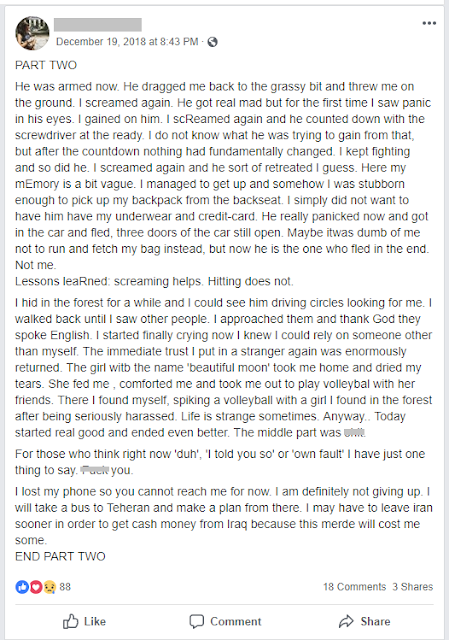
Task: Click the Like thumbs-up outline icon
Action: 71,621
